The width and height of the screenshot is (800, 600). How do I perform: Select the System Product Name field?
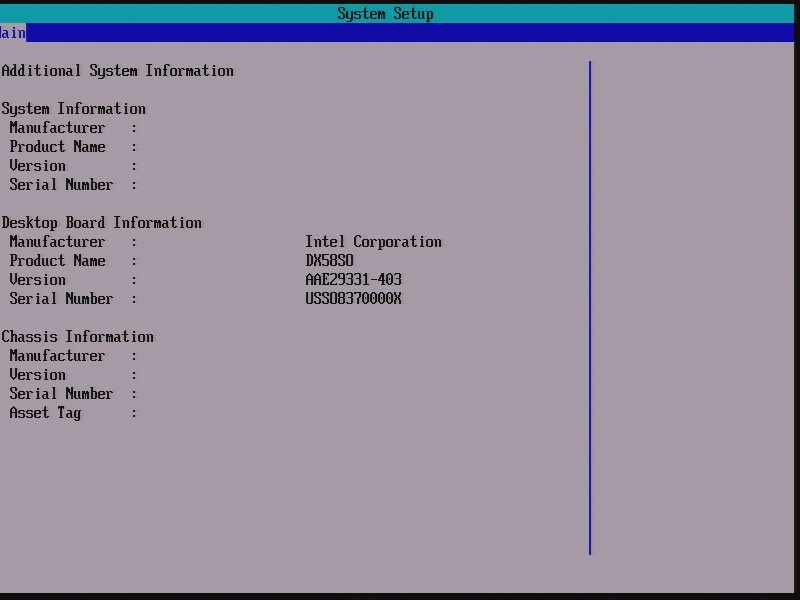[x=56, y=146]
